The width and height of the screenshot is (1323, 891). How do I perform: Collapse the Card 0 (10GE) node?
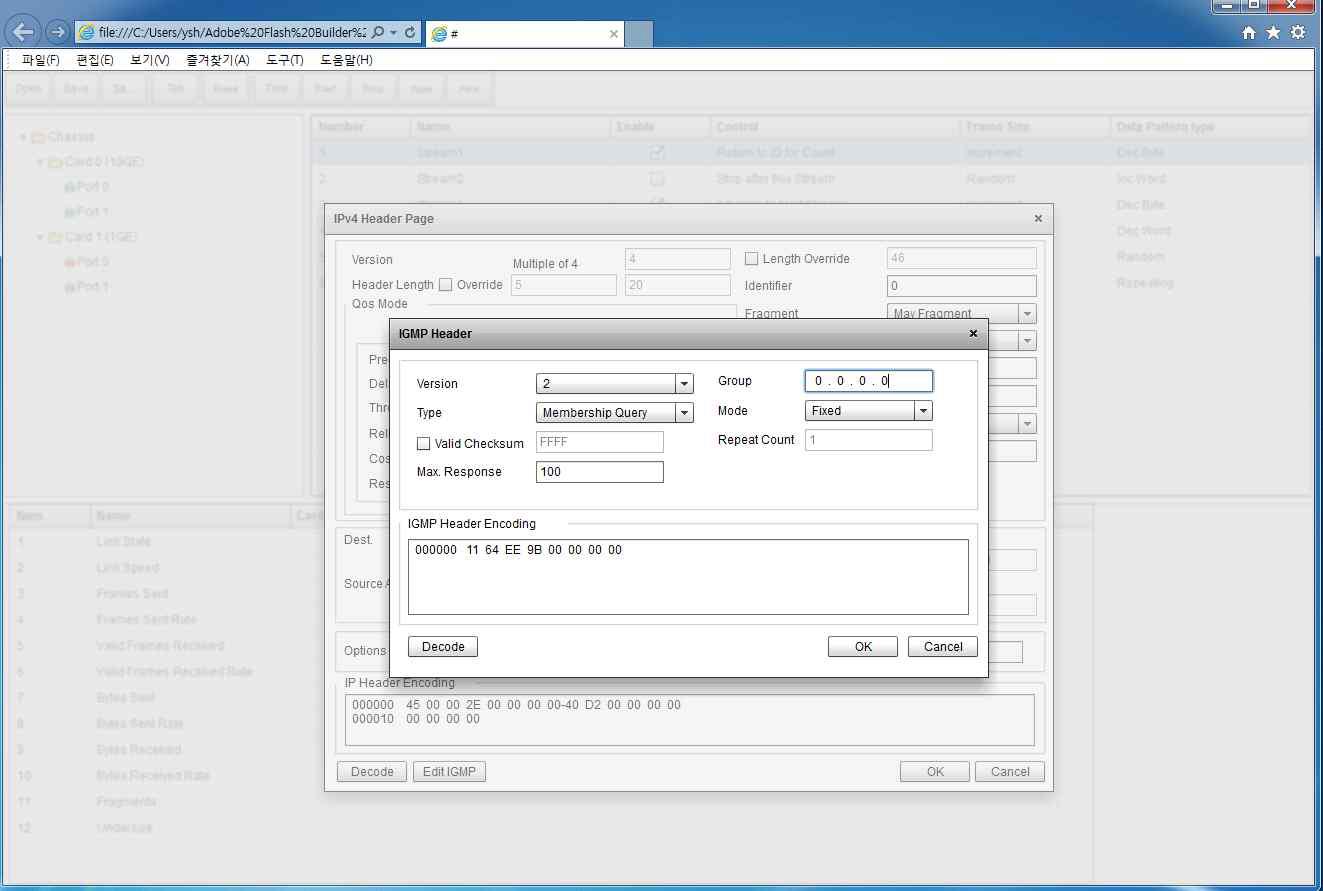[40, 162]
